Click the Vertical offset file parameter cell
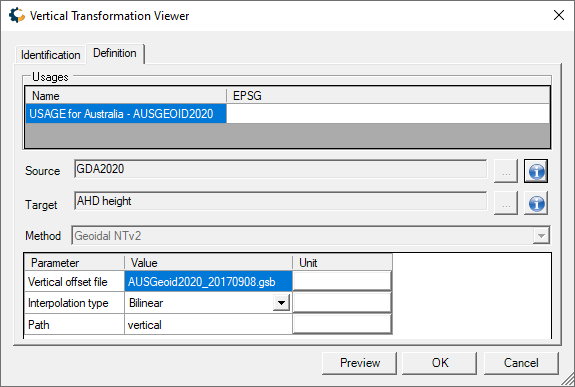575x387 pixels. pyautogui.click(x=74, y=282)
